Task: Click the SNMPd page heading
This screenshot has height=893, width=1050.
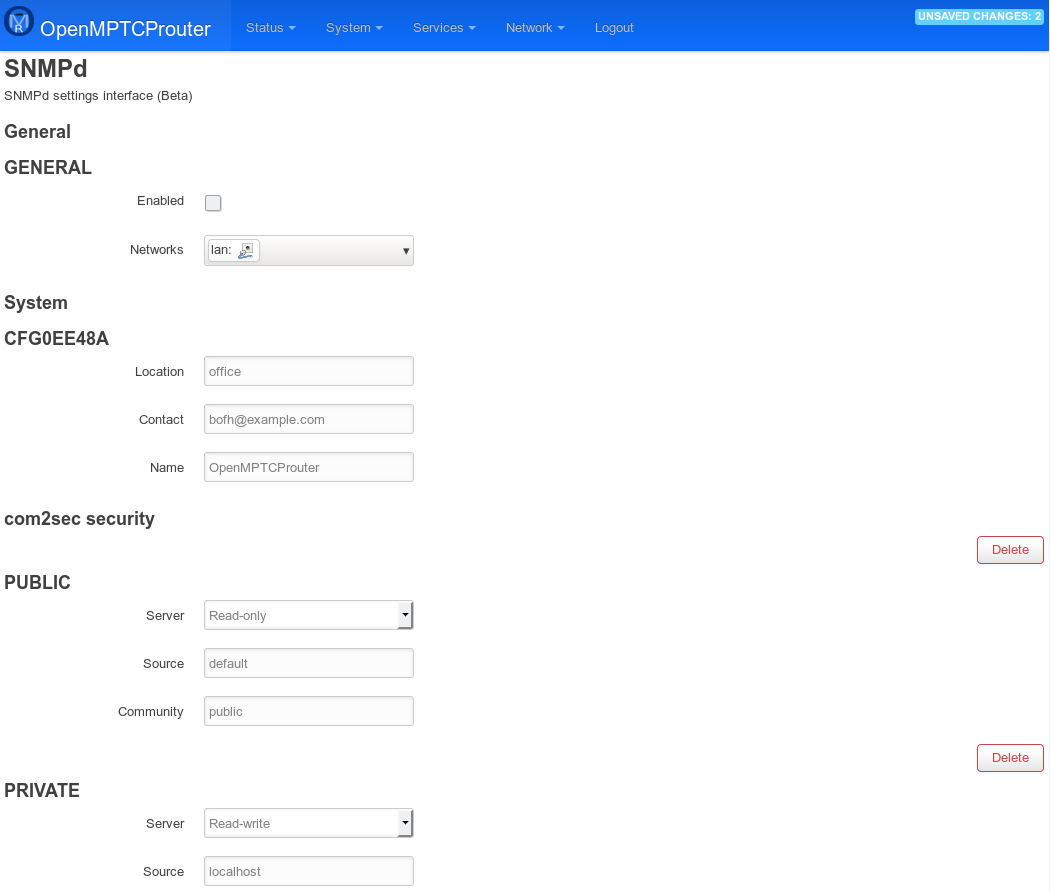Action: pyautogui.click(x=46, y=68)
